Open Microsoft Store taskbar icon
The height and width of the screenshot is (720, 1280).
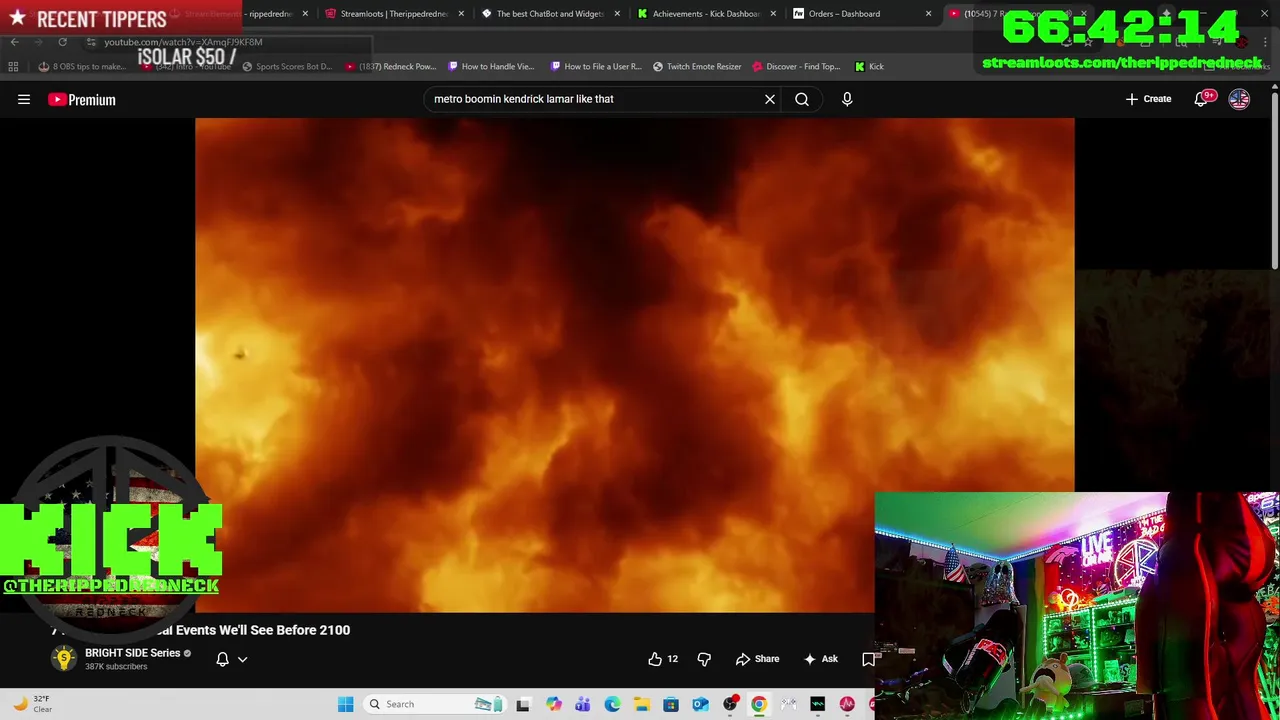[x=671, y=704]
